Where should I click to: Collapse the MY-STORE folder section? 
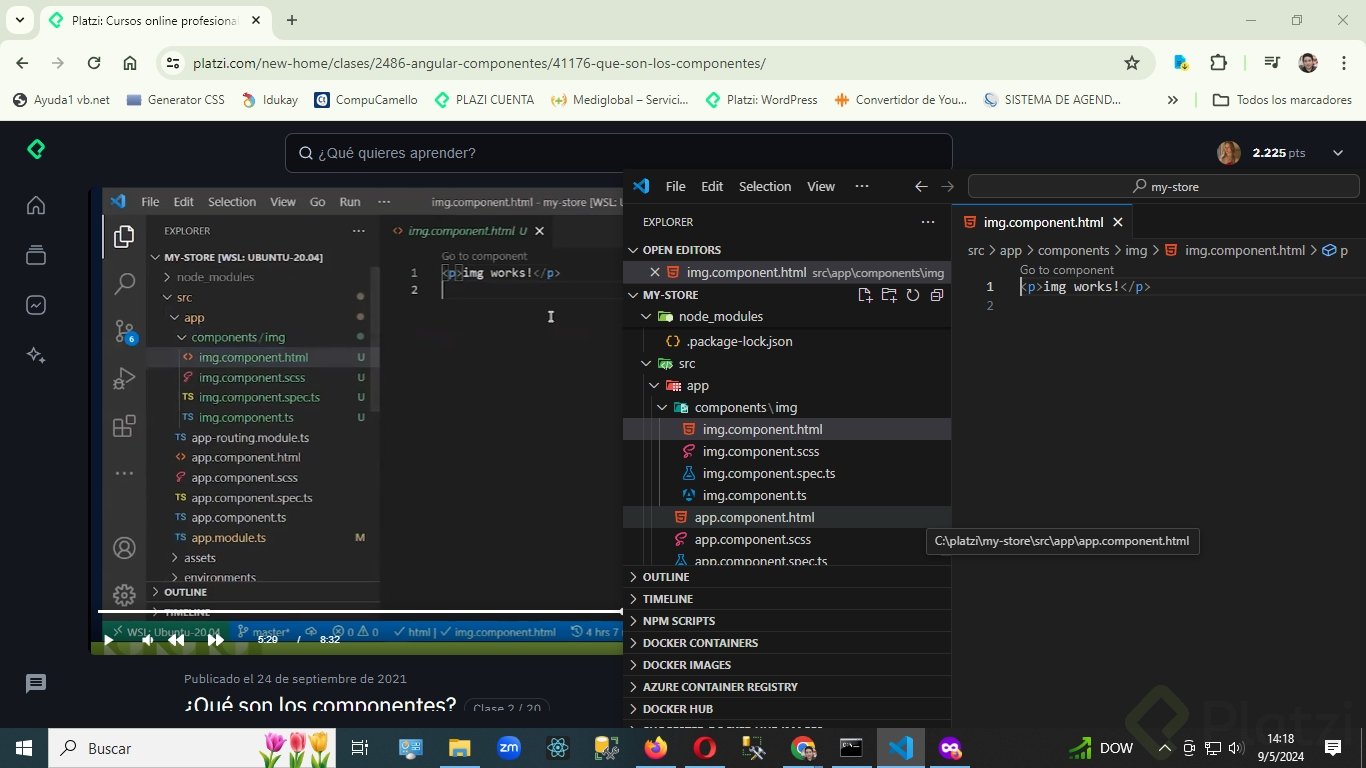[671, 295]
